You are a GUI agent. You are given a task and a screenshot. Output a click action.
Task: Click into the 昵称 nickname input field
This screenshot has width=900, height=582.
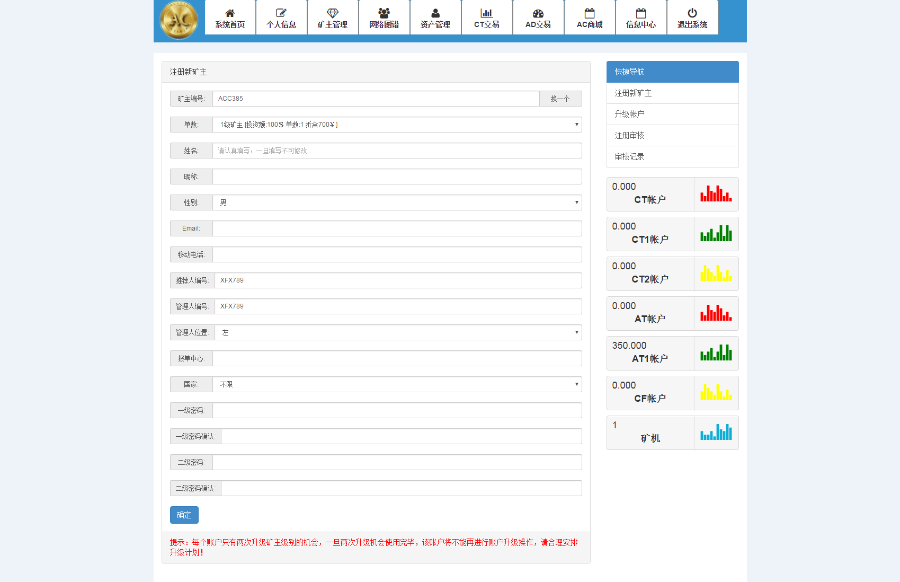[x=397, y=177]
